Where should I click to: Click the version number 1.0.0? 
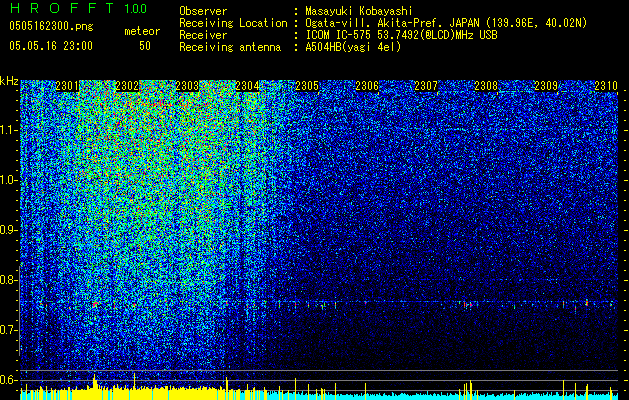(135, 9)
